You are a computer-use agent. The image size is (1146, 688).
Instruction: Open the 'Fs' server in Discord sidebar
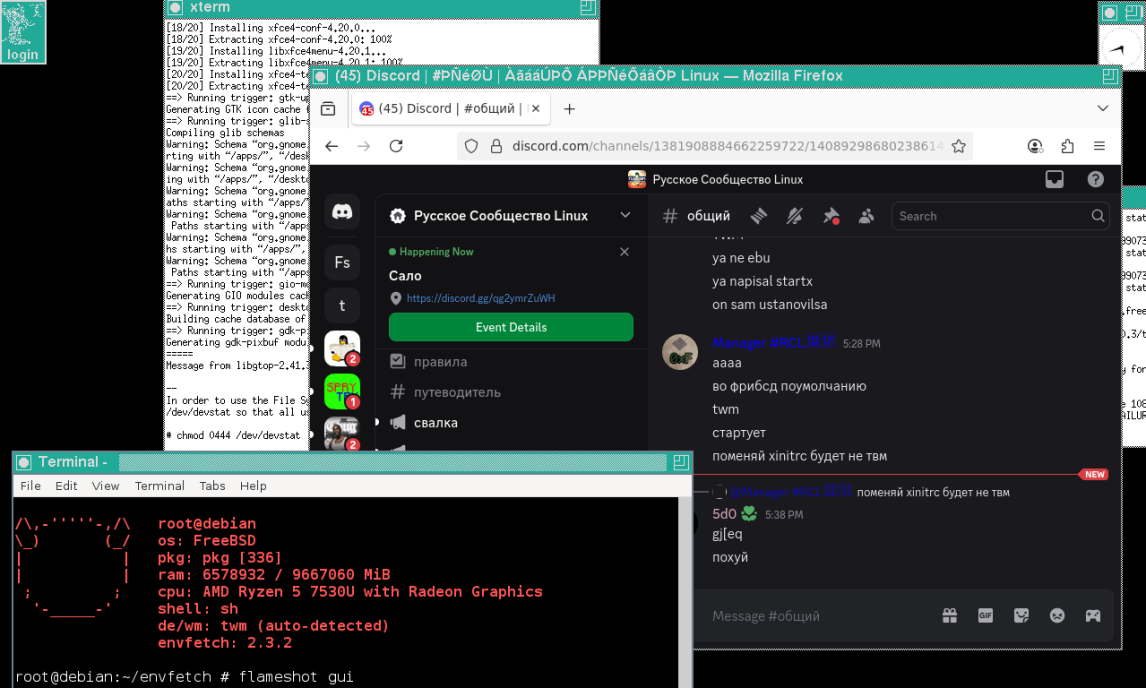coord(342,262)
